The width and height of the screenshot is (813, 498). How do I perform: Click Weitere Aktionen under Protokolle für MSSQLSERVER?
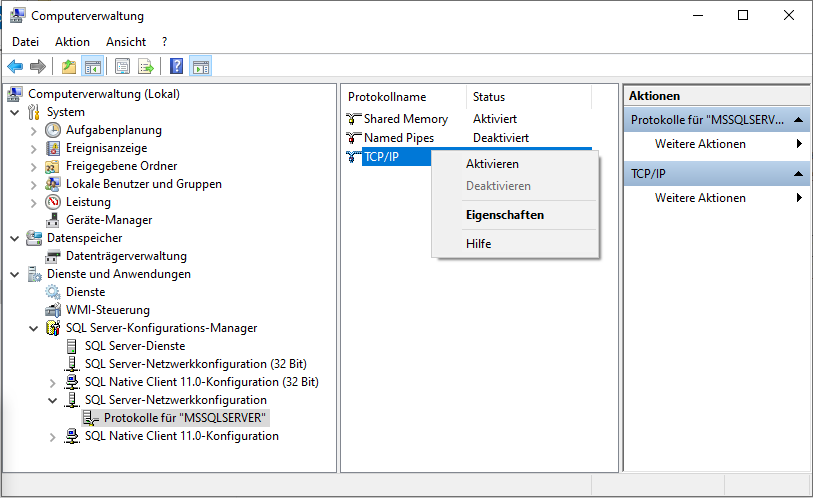[x=700, y=144]
